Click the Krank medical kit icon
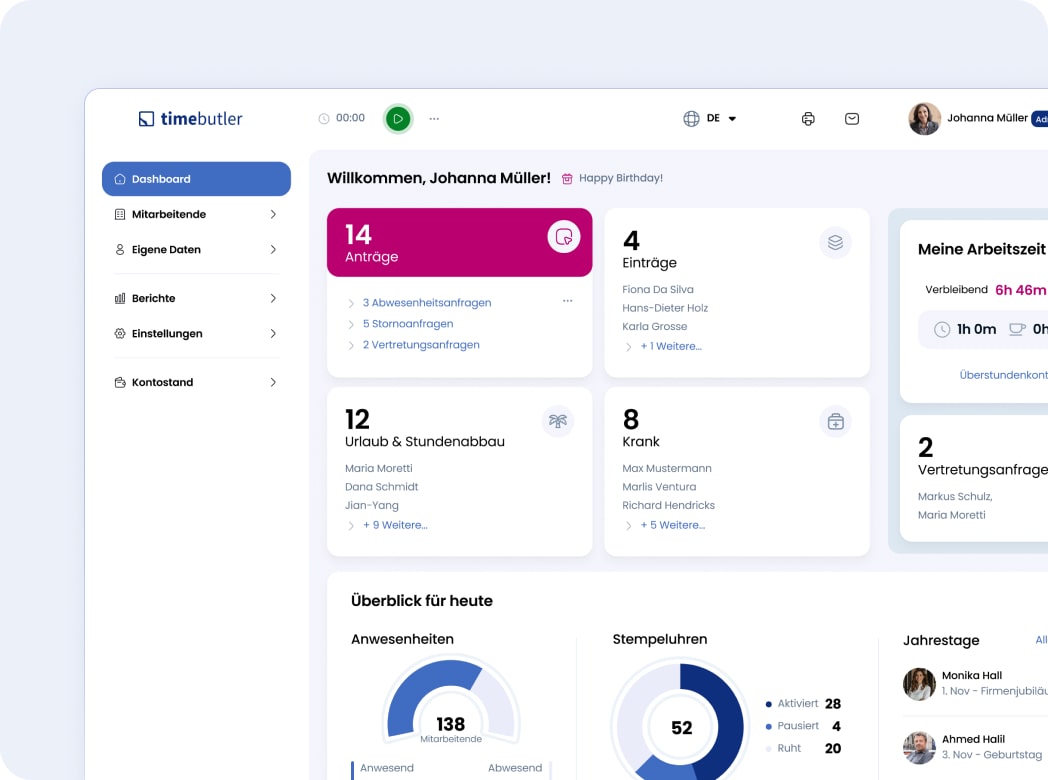The height and width of the screenshot is (780, 1048). coord(835,422)
